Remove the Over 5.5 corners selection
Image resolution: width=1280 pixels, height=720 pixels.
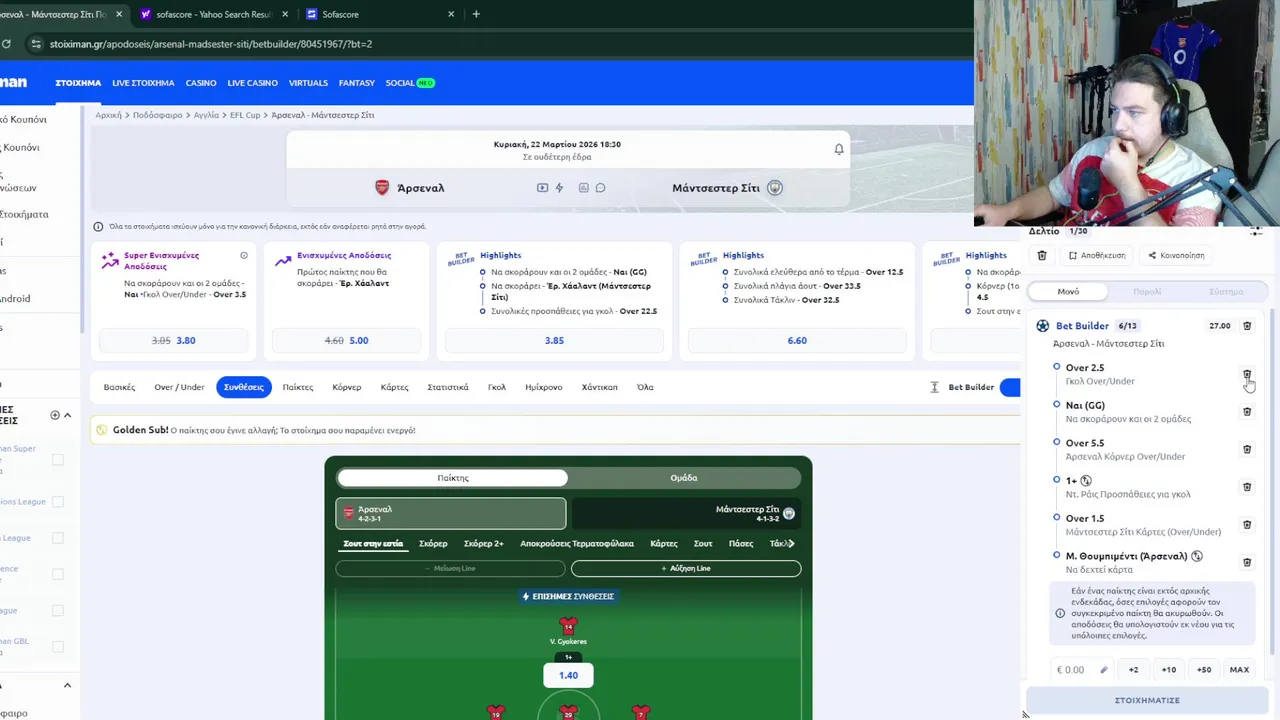tap(1247, 449)
